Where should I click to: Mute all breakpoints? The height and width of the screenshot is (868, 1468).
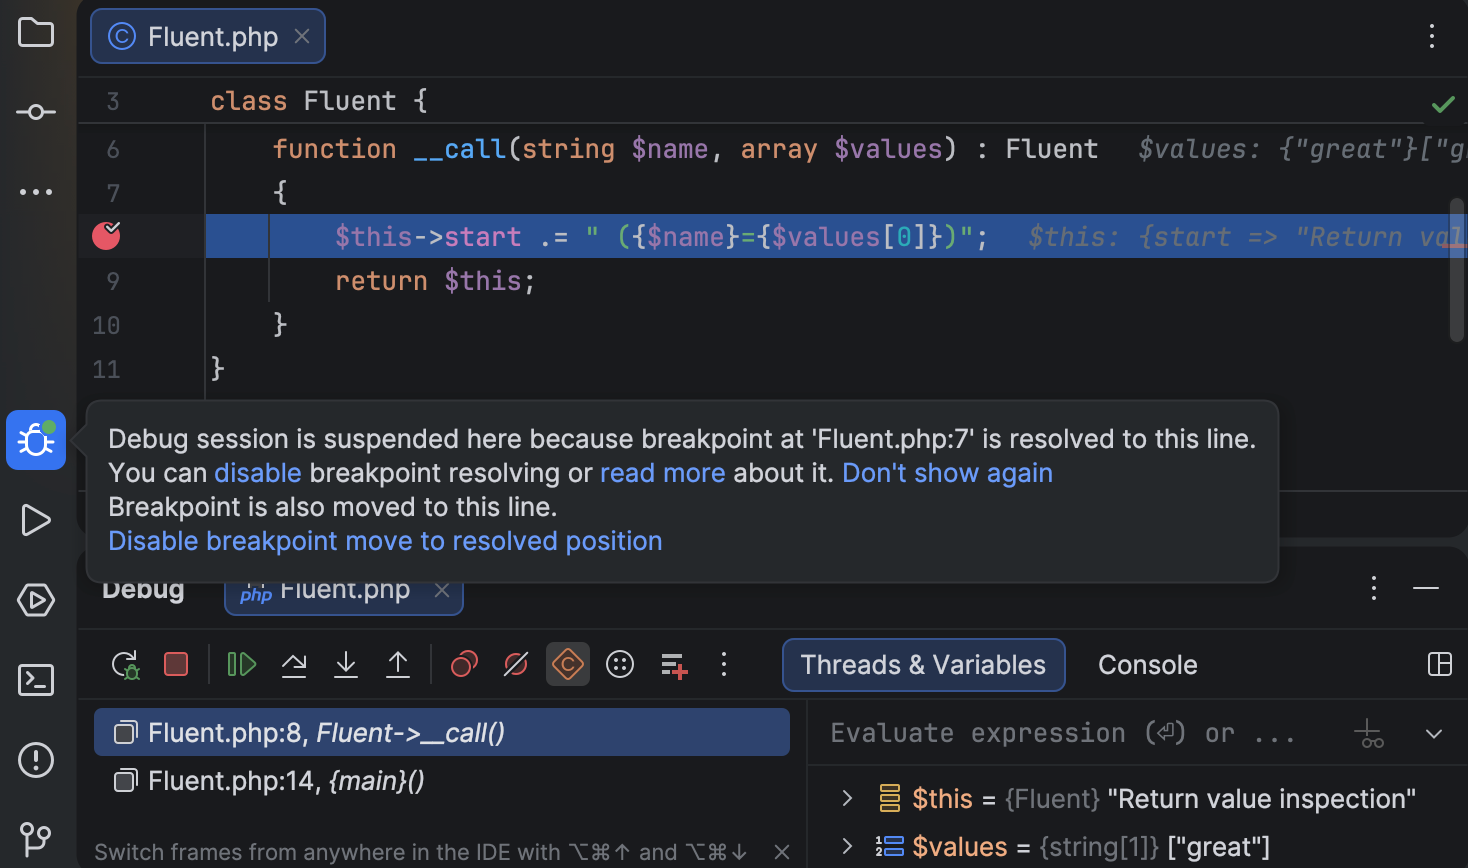[x=515, y=664]
